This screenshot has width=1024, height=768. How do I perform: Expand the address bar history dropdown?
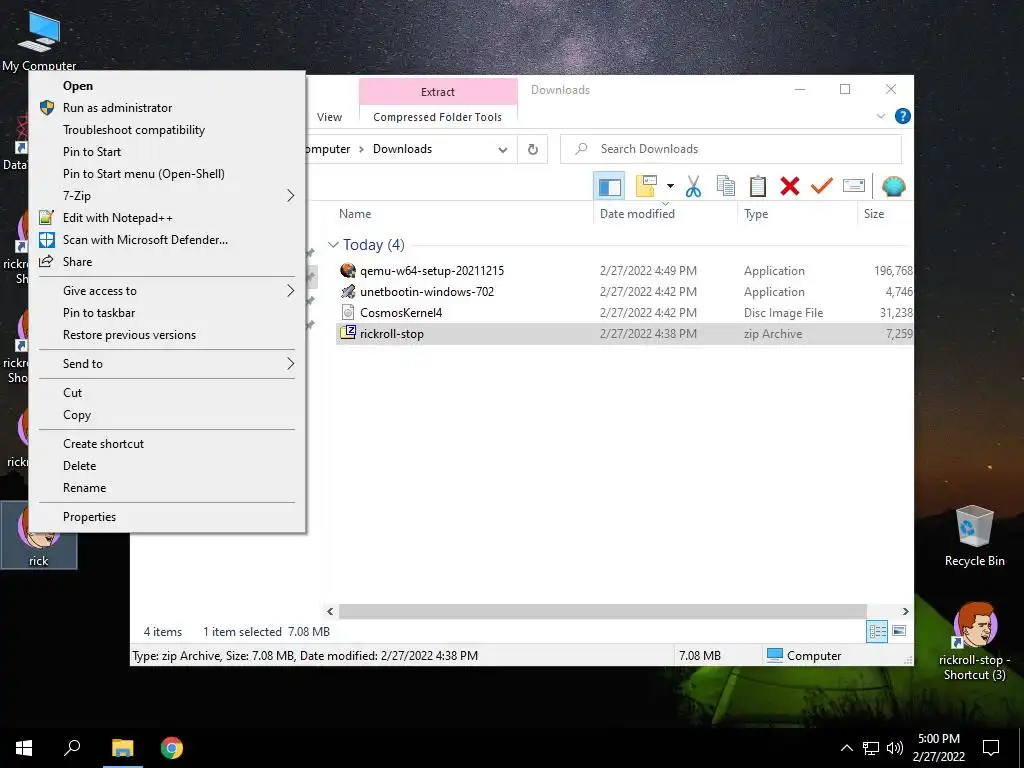502,150
